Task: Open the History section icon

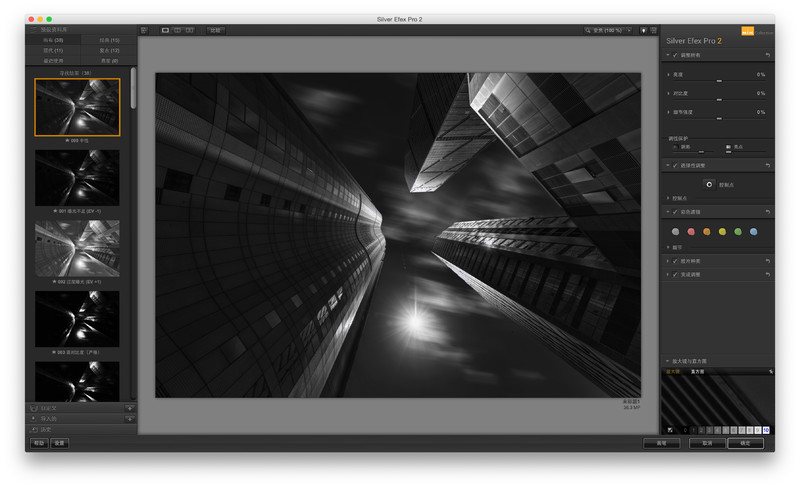Action: coord(34,429)
